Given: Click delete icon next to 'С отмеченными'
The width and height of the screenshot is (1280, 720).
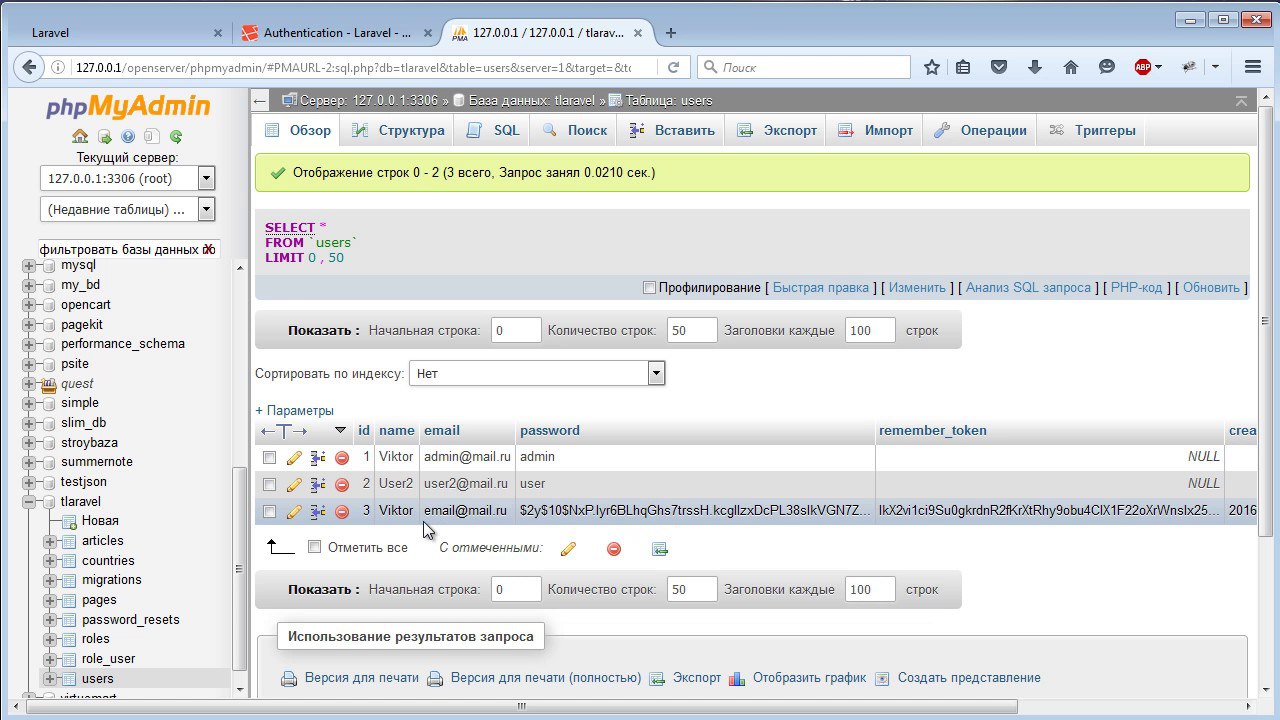Looking at the screenshot, I should 614,548.
